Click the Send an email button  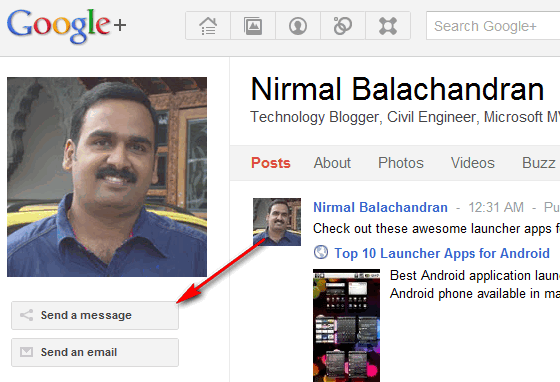95,352
